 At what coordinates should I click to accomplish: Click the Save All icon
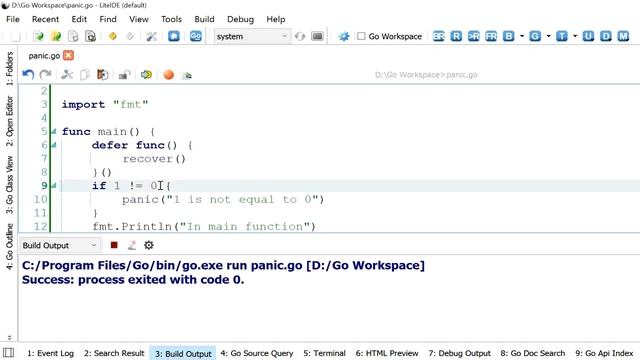click(90, 36)
